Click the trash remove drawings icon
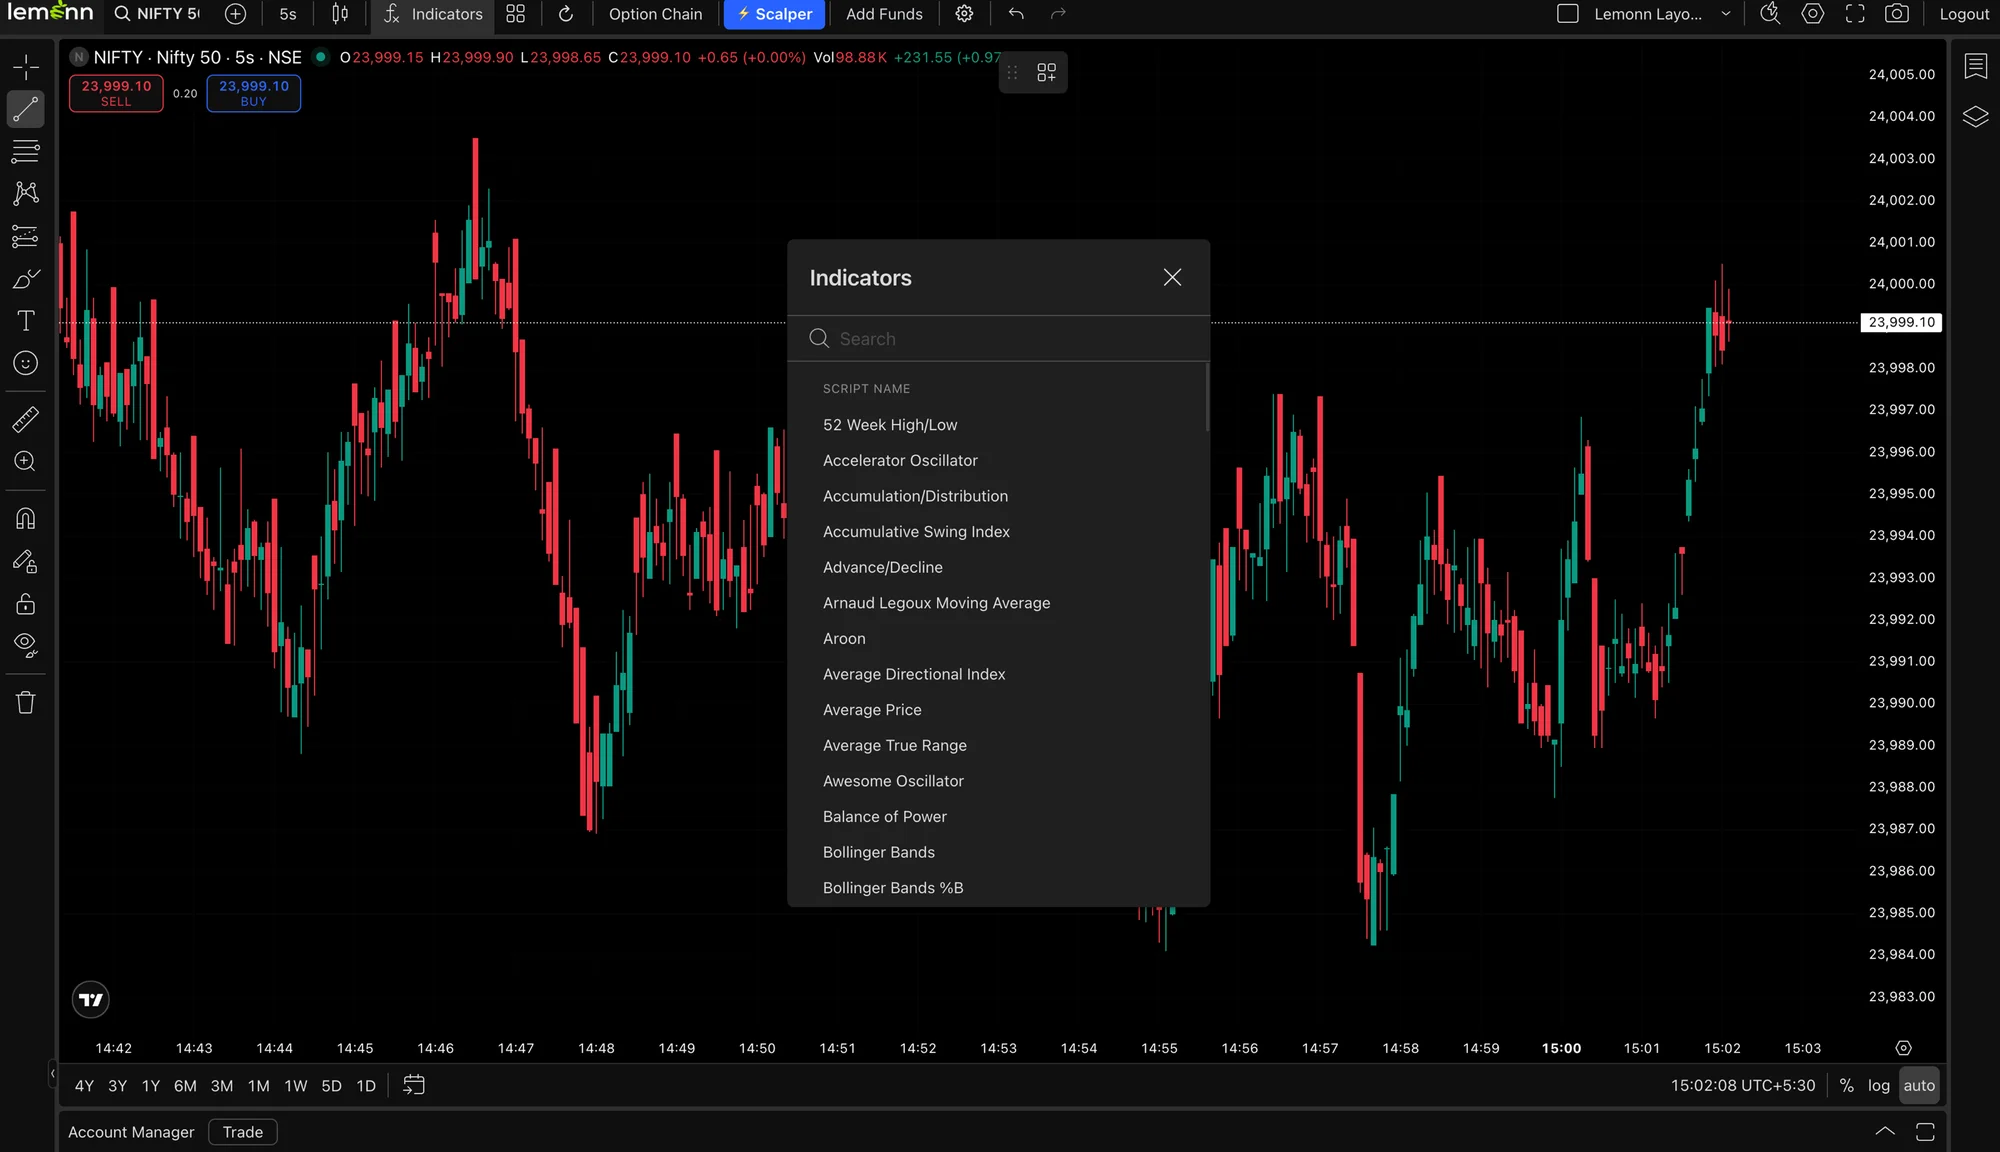2000x1152 pixels. point(26,703)
